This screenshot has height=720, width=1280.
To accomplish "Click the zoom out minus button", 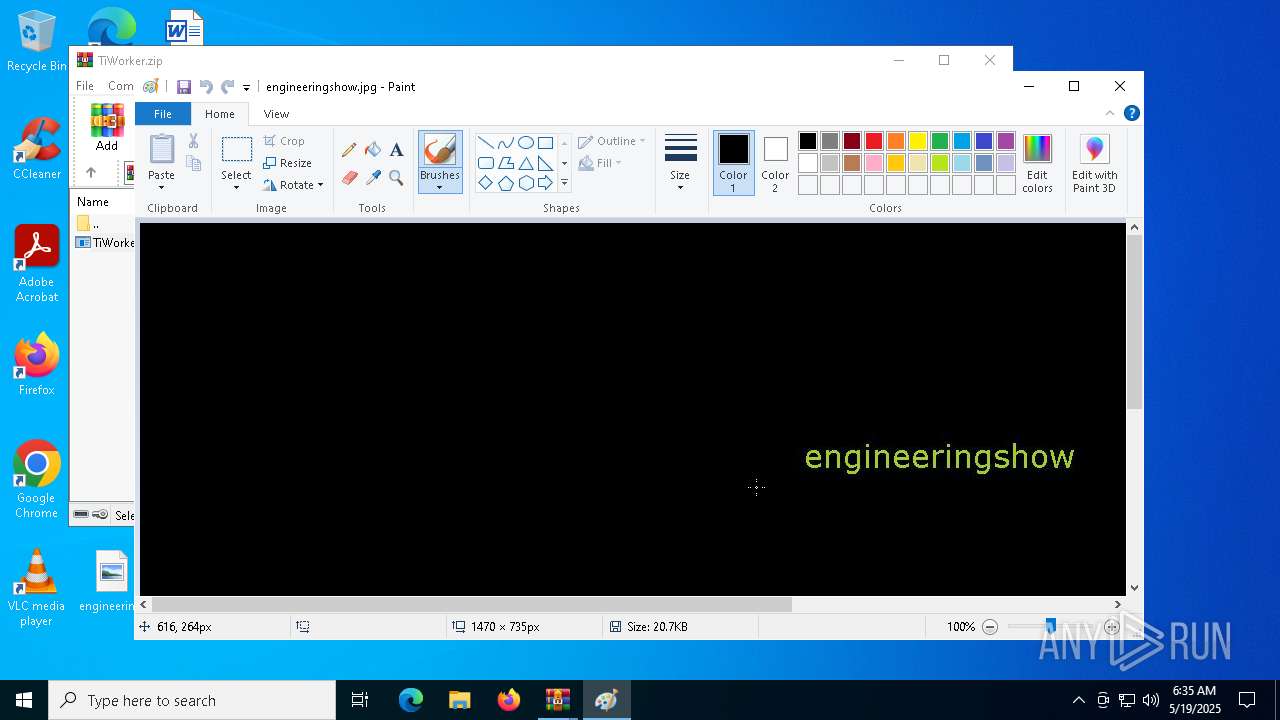I will pyautogui.click(x=990, y=627).
